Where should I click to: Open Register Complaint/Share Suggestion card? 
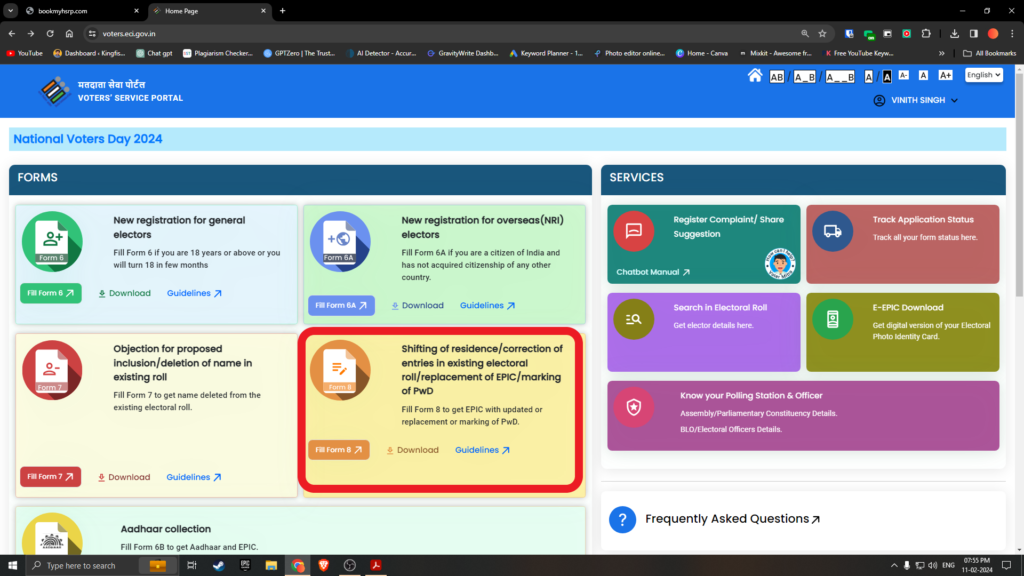(703, 244)
